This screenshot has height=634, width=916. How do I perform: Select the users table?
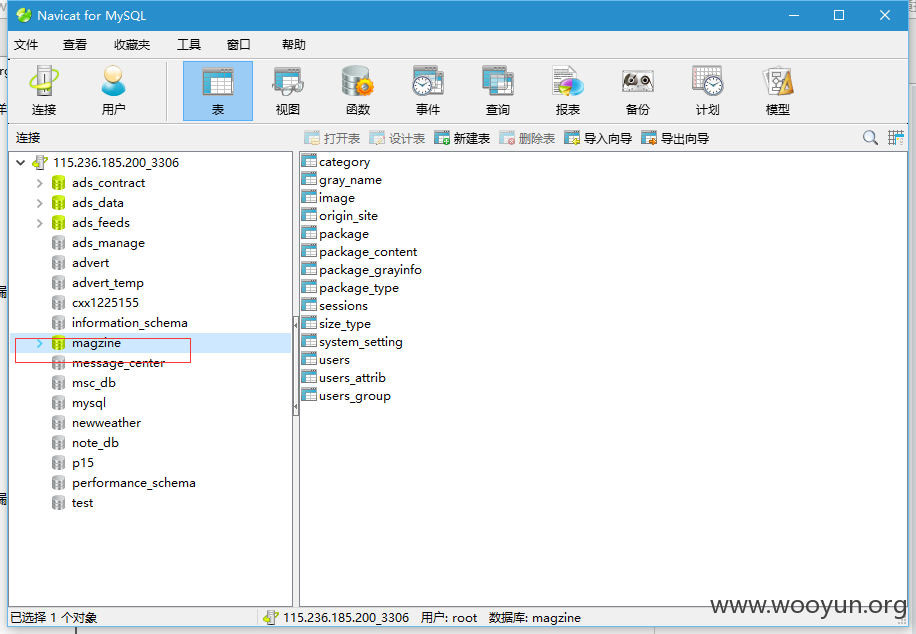[x=326, y=360]
